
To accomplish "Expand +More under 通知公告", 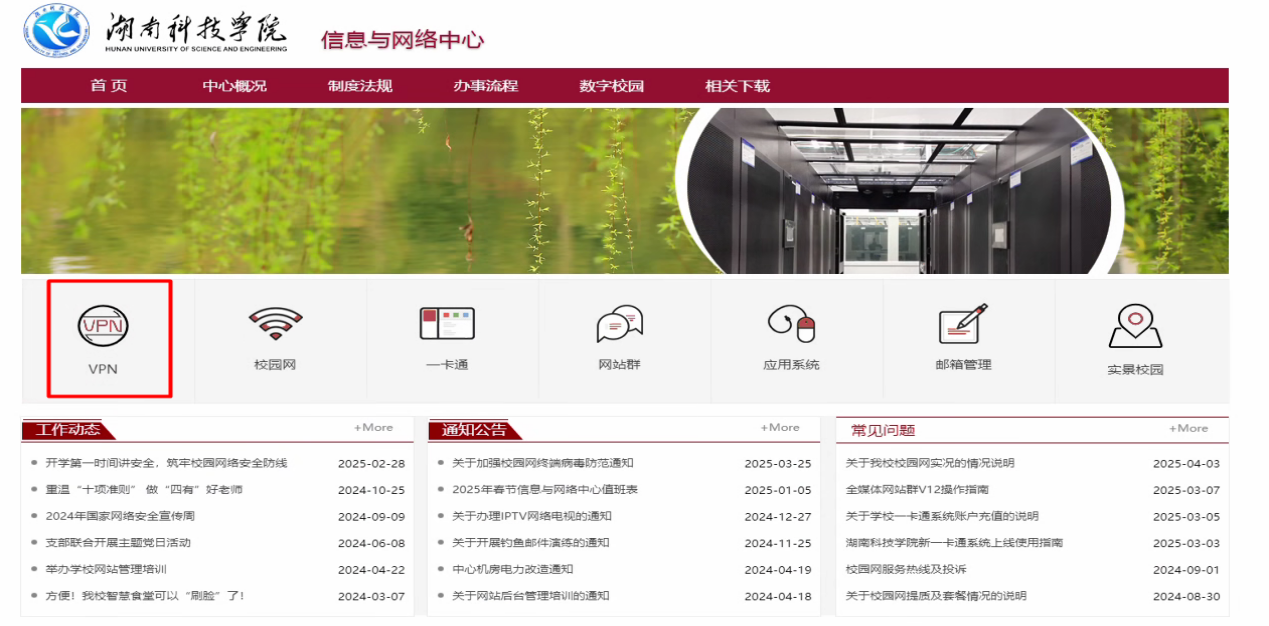I will pos(780,428).
